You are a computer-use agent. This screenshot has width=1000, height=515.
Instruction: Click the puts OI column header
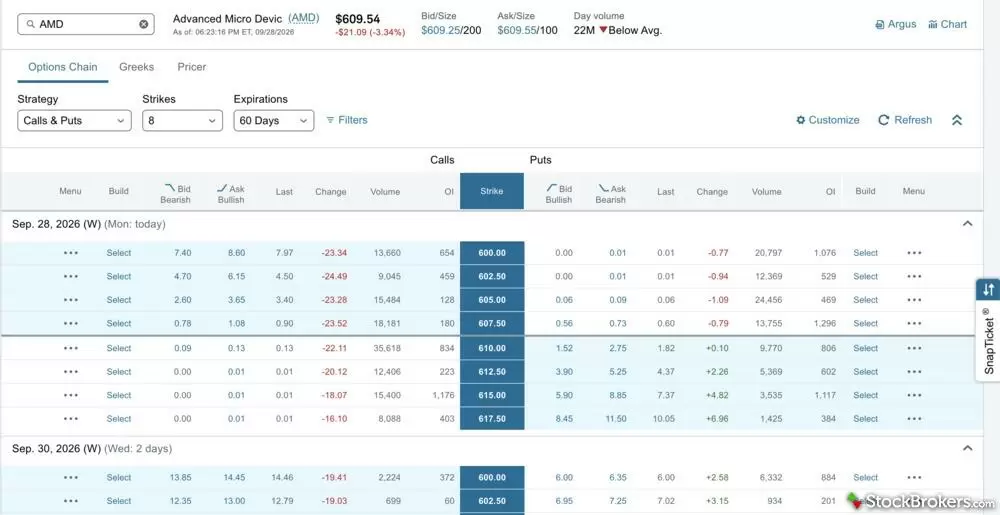click(830, 192)
